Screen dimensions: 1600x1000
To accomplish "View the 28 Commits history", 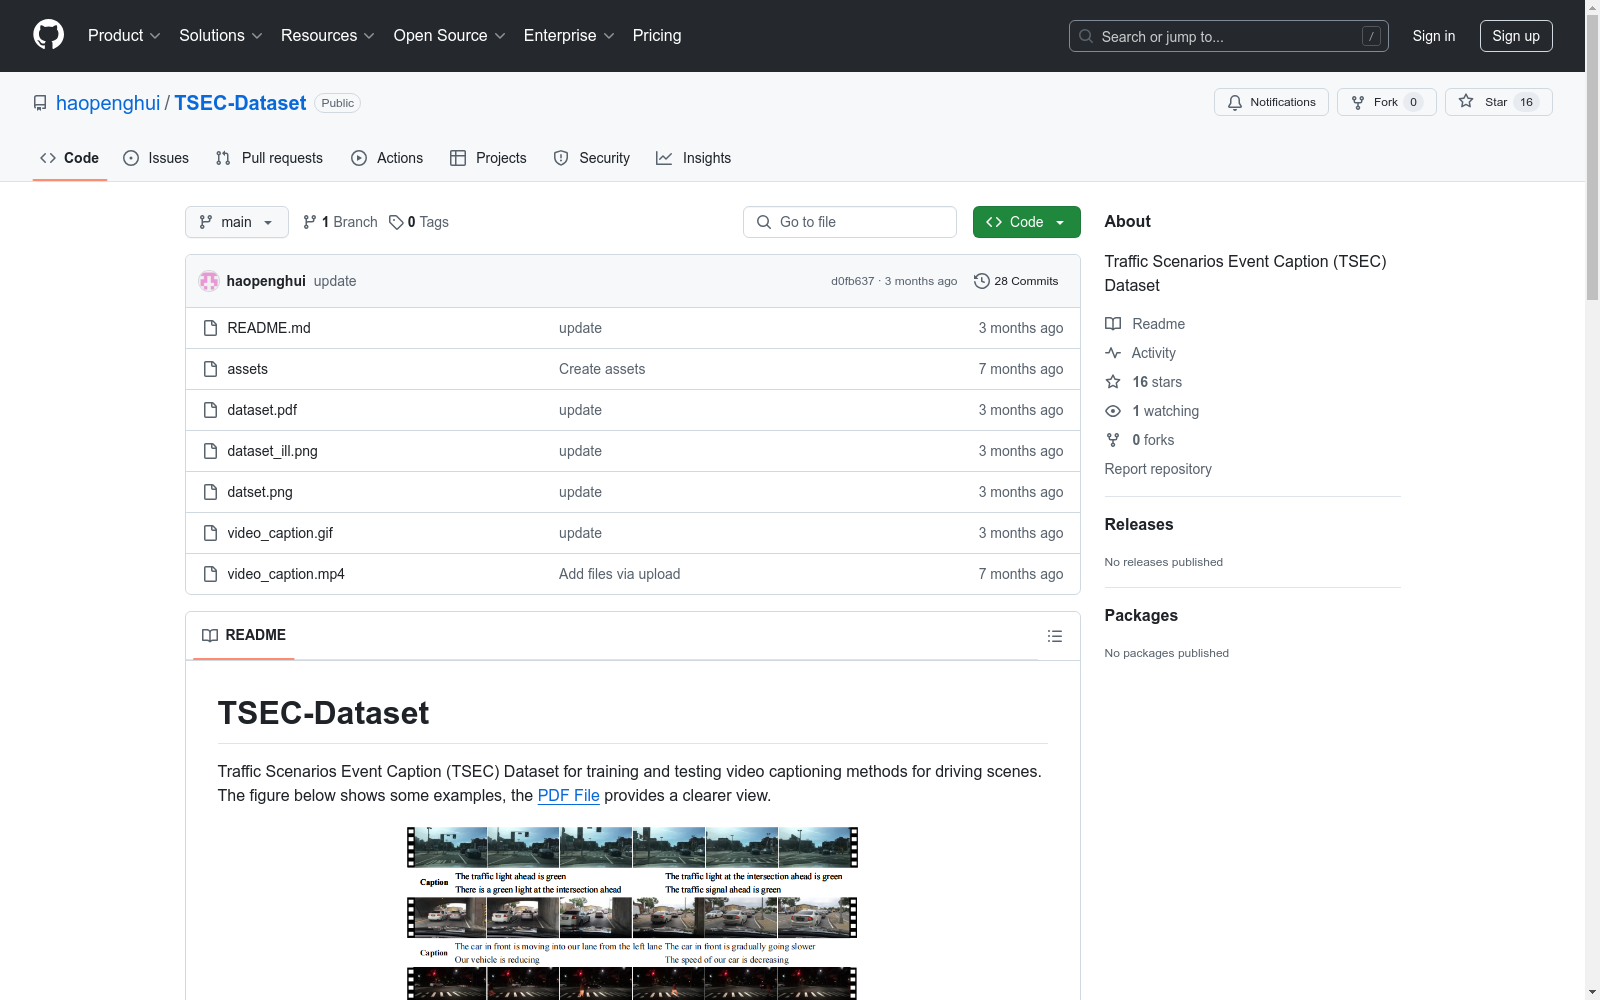I will pyautogui.click(x=1016, y=281).
